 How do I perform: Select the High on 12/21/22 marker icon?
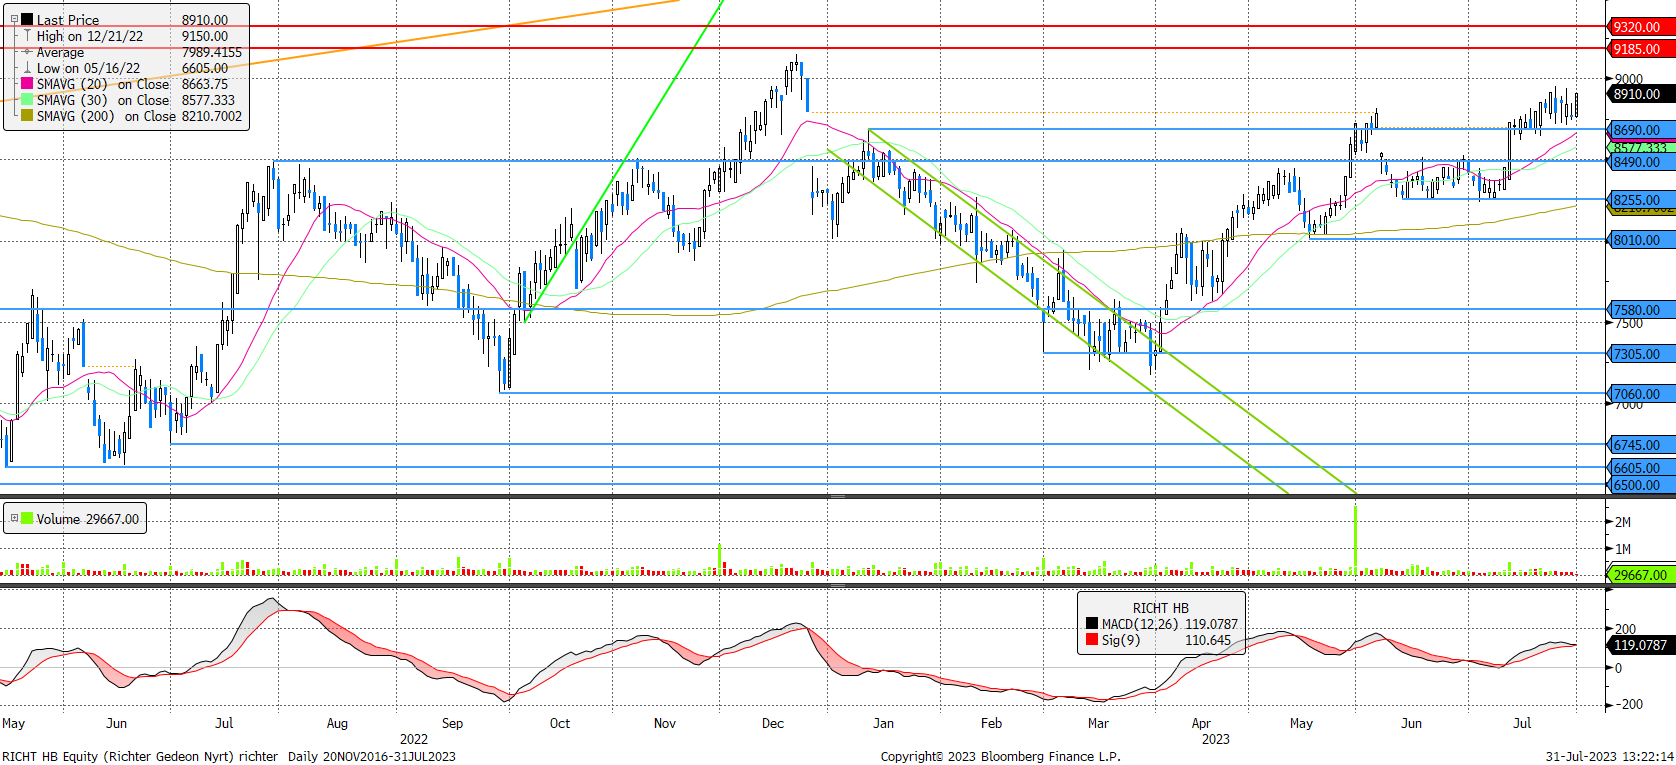pyautogui.click(x=27, y=36)
